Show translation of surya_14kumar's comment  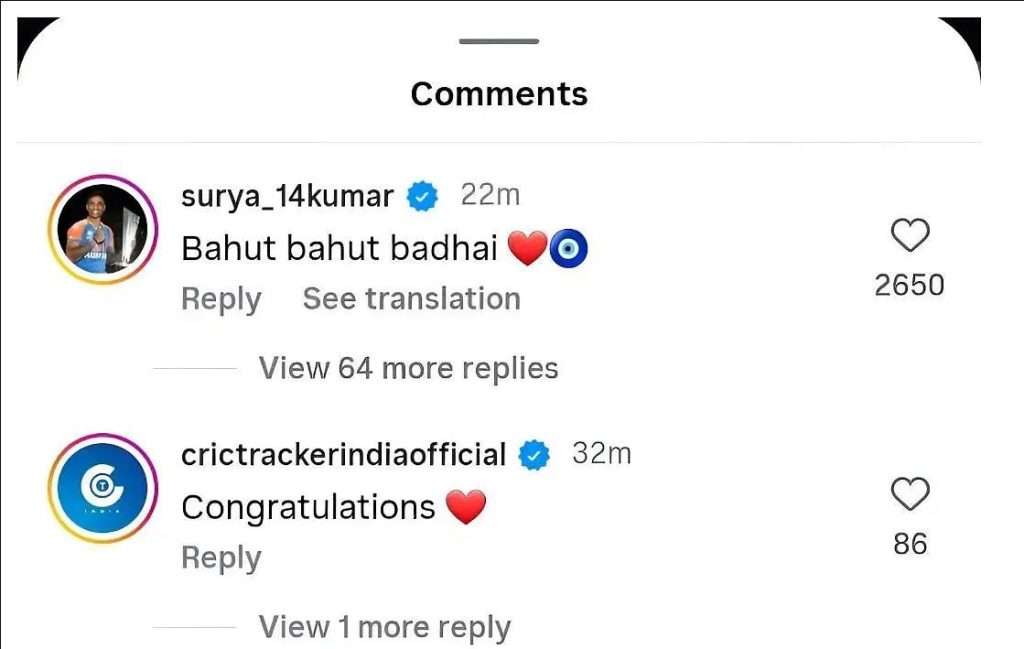click(411, 299)
